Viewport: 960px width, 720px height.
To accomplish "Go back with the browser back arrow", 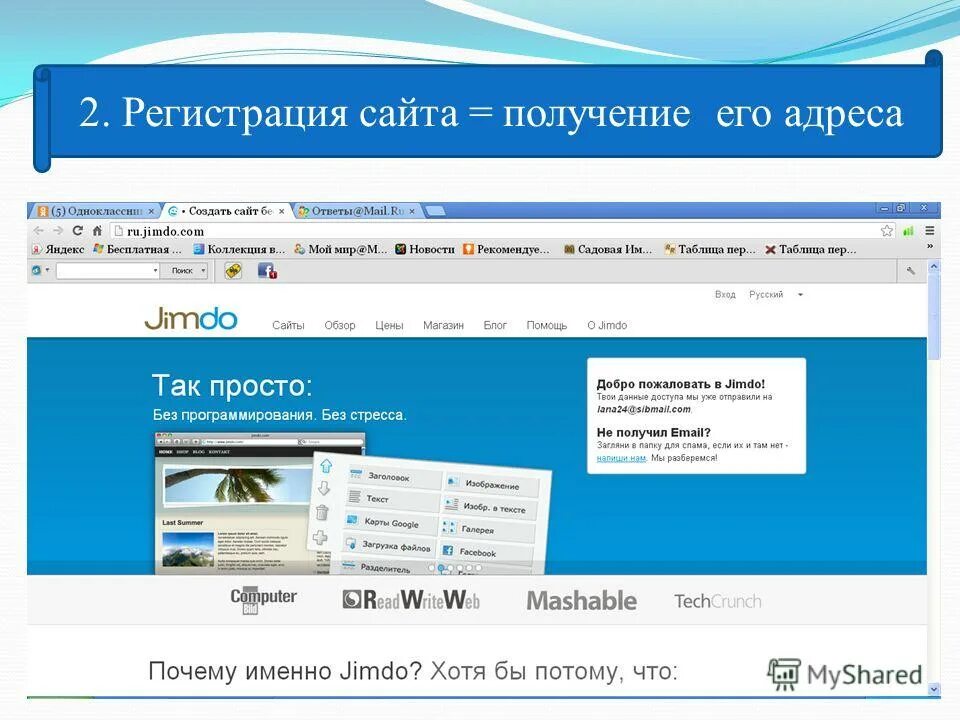I will pos(39,231).
